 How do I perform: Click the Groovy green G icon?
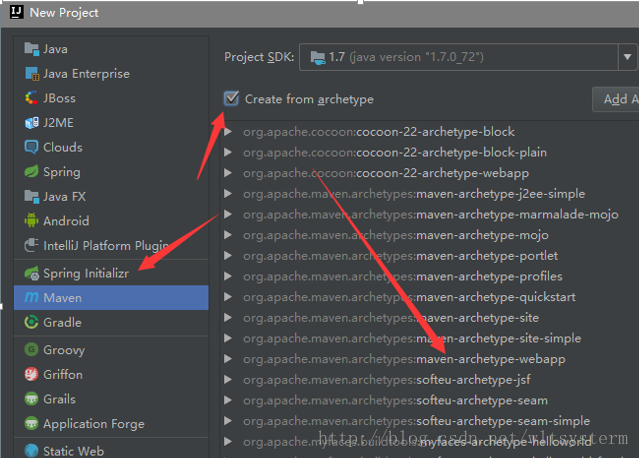pyautogui.click(x=31, y=349)
